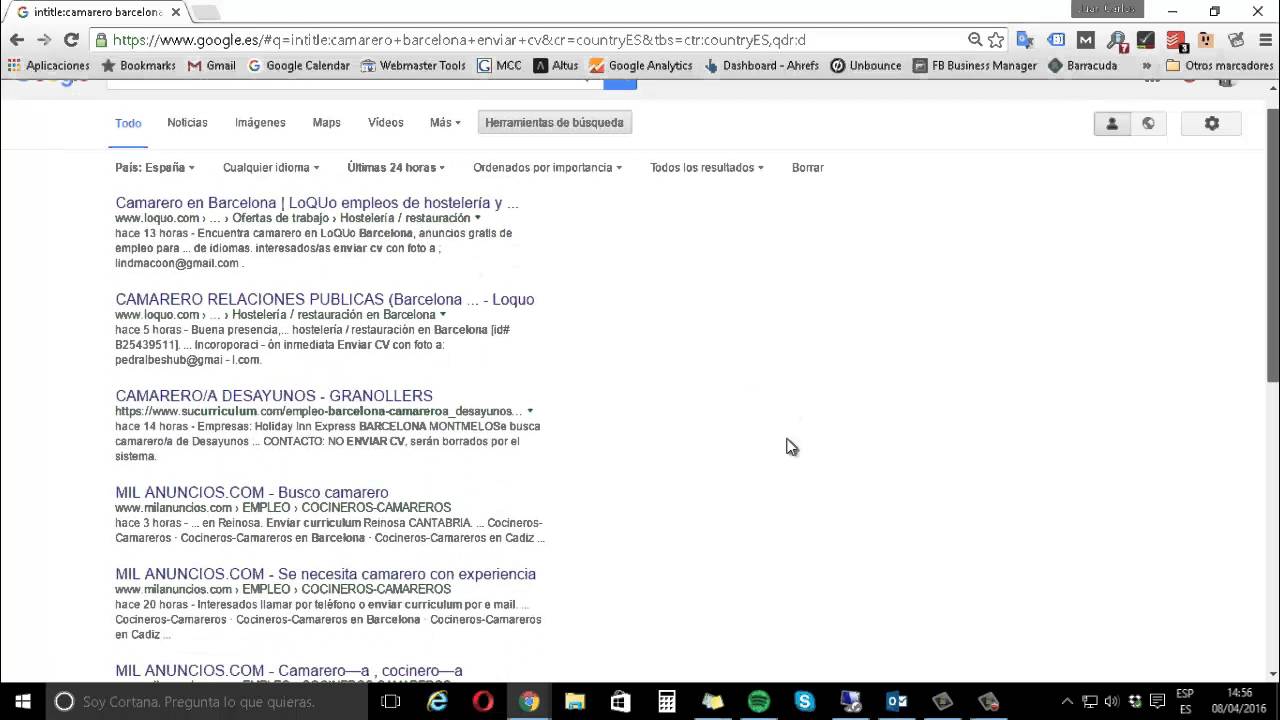Open Outlook from the taskbar
The width and height of the screenshot is (1280, 720).
click(897, 702)
